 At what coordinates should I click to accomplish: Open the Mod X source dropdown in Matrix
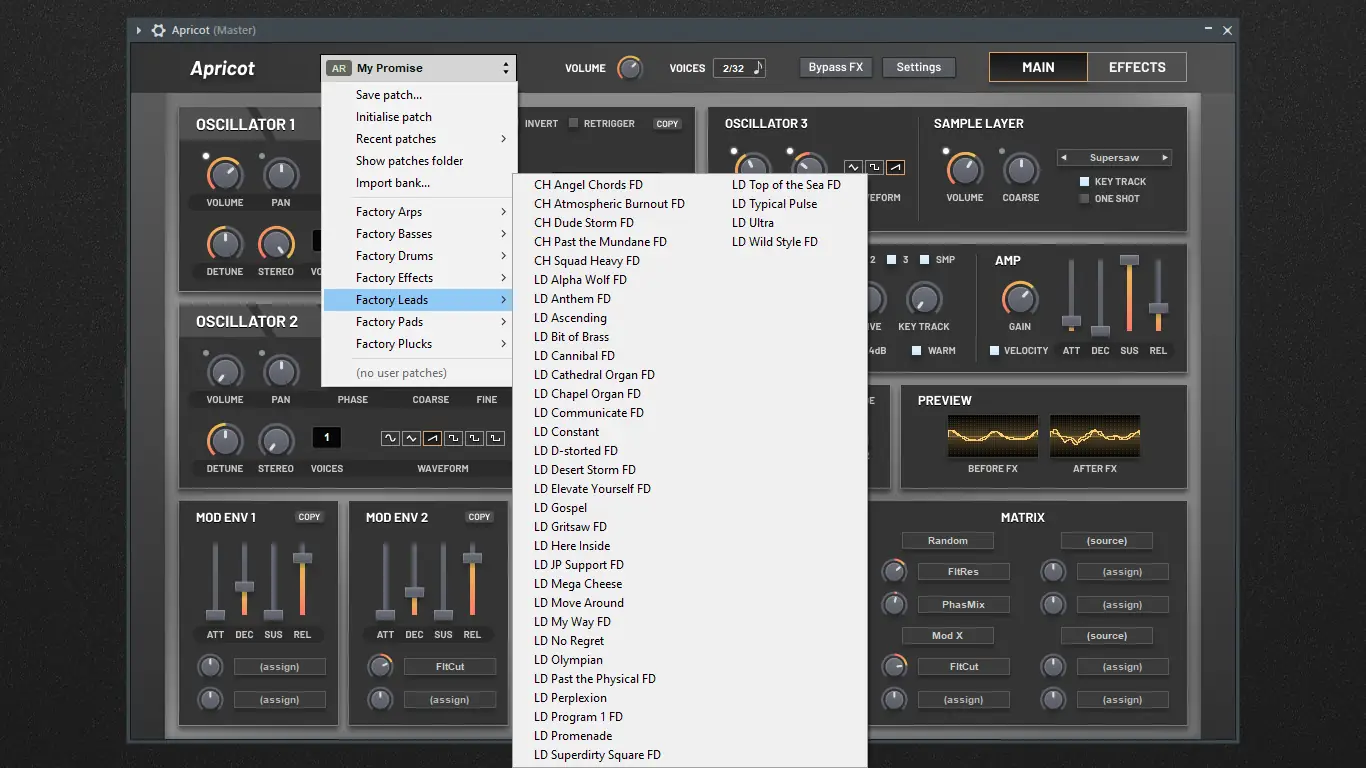pos(948,636)
